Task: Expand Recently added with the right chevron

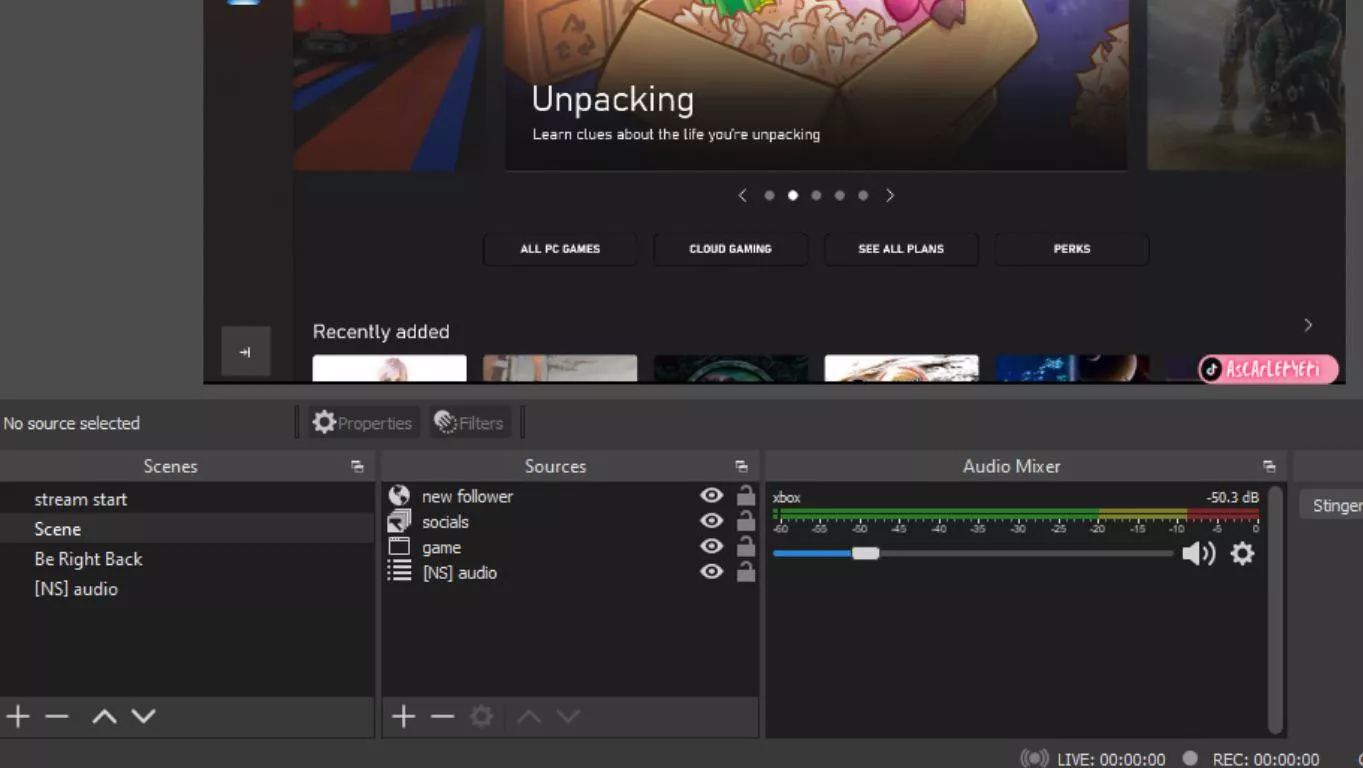Action: pos(1308,324)
